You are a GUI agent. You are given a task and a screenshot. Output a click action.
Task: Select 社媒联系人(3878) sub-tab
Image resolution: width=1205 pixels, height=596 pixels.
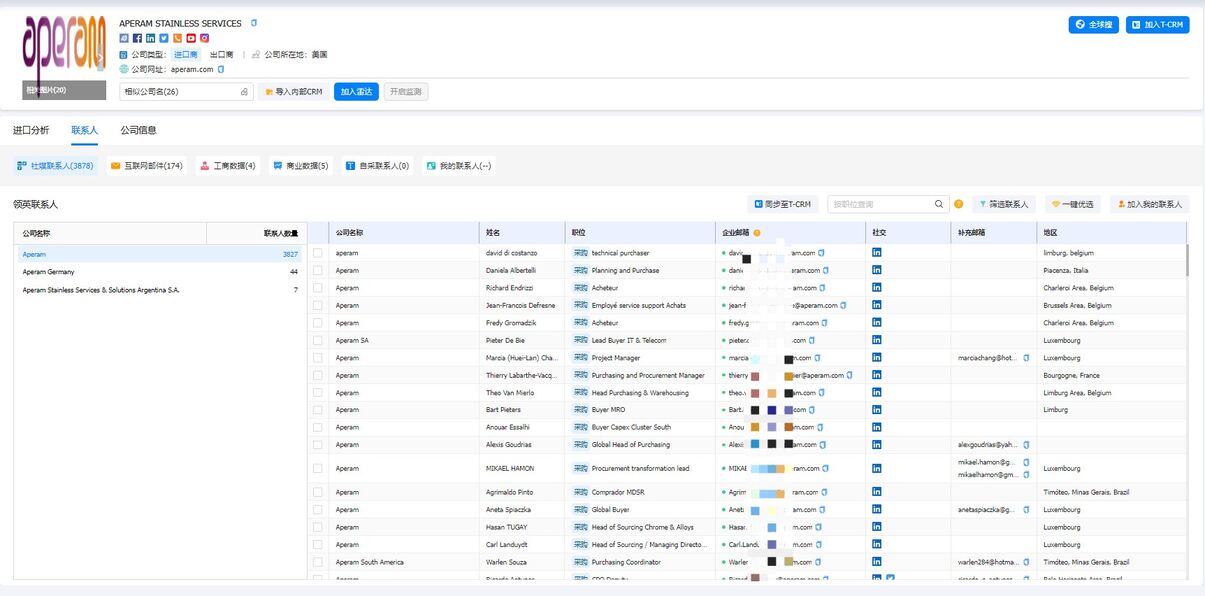[56, 166]
